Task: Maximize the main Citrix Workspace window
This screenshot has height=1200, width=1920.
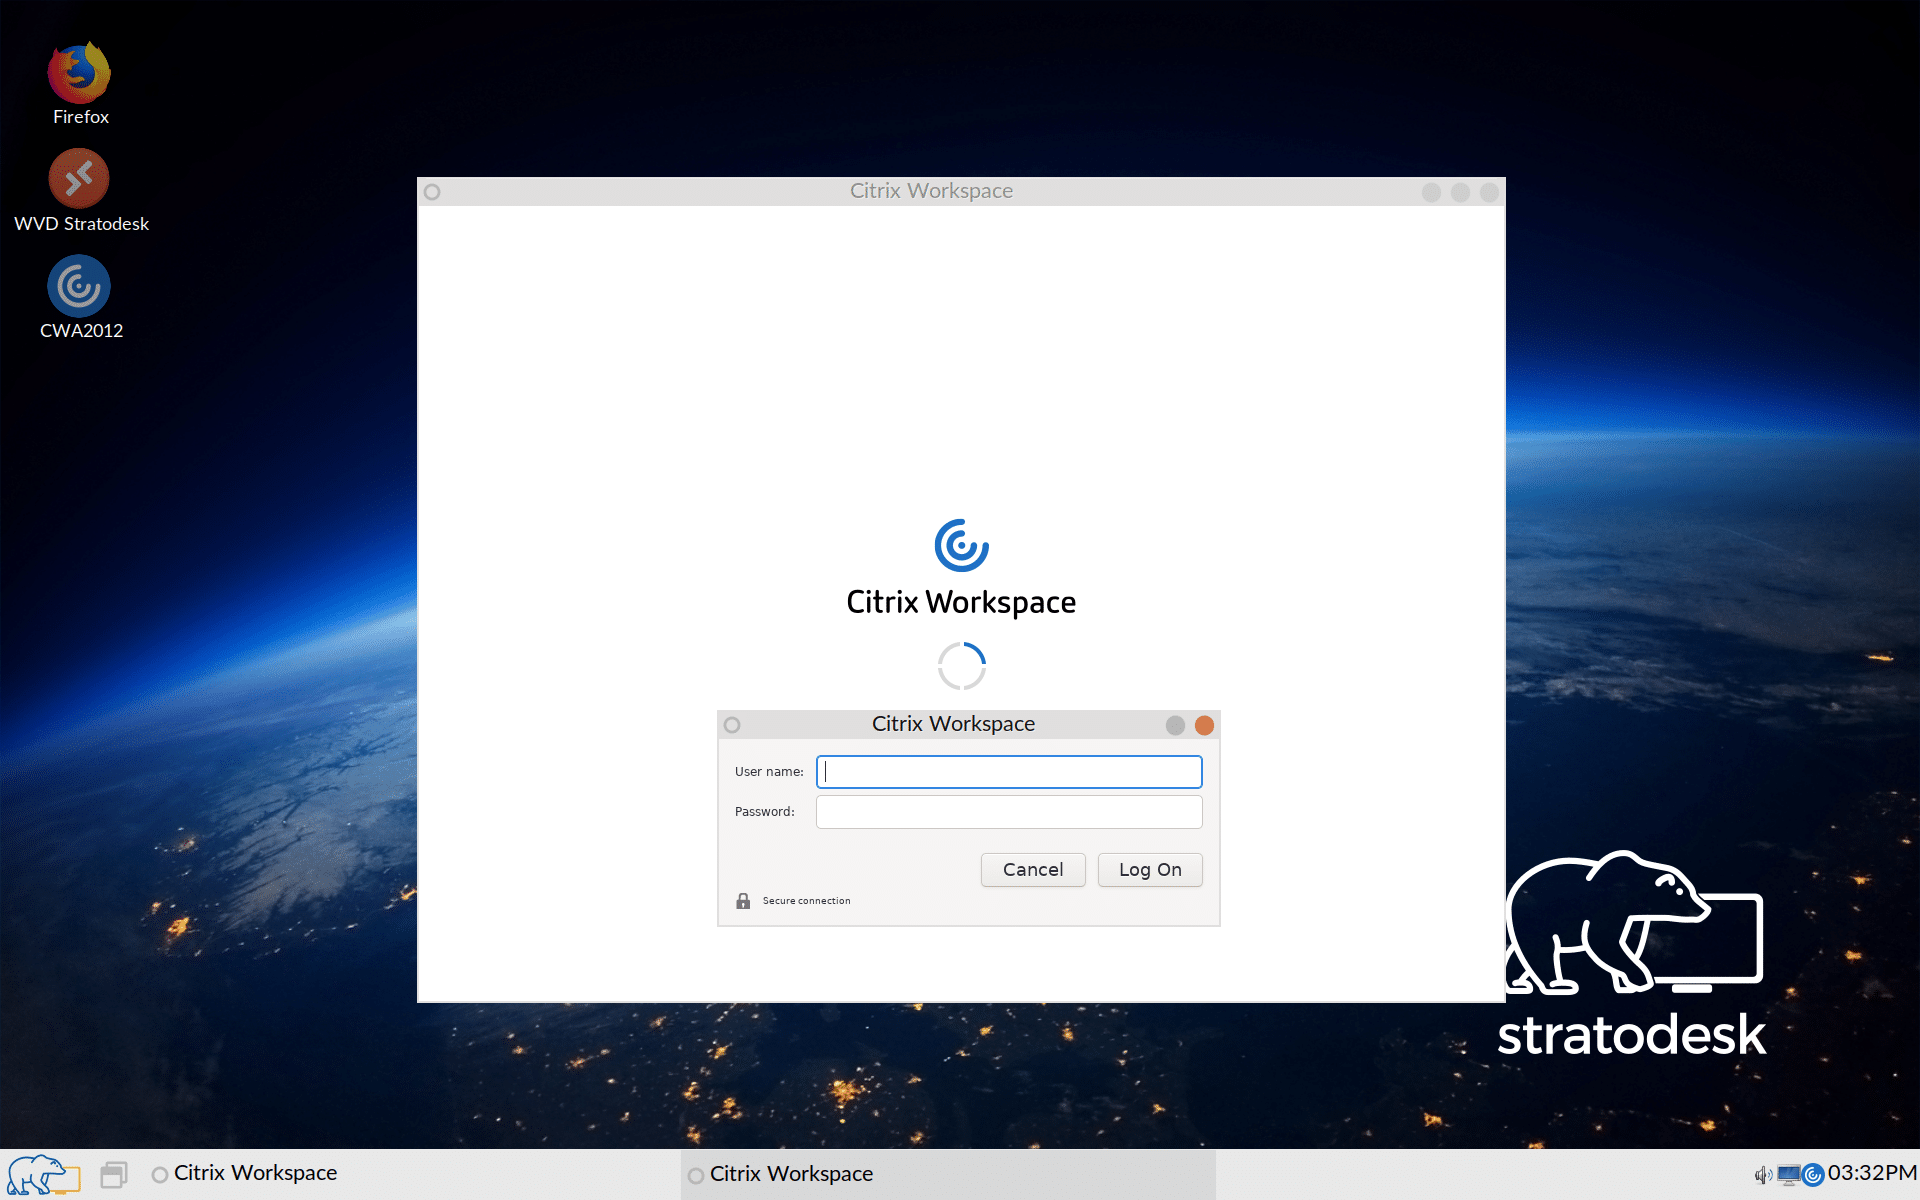Action: click(1460, 192)
